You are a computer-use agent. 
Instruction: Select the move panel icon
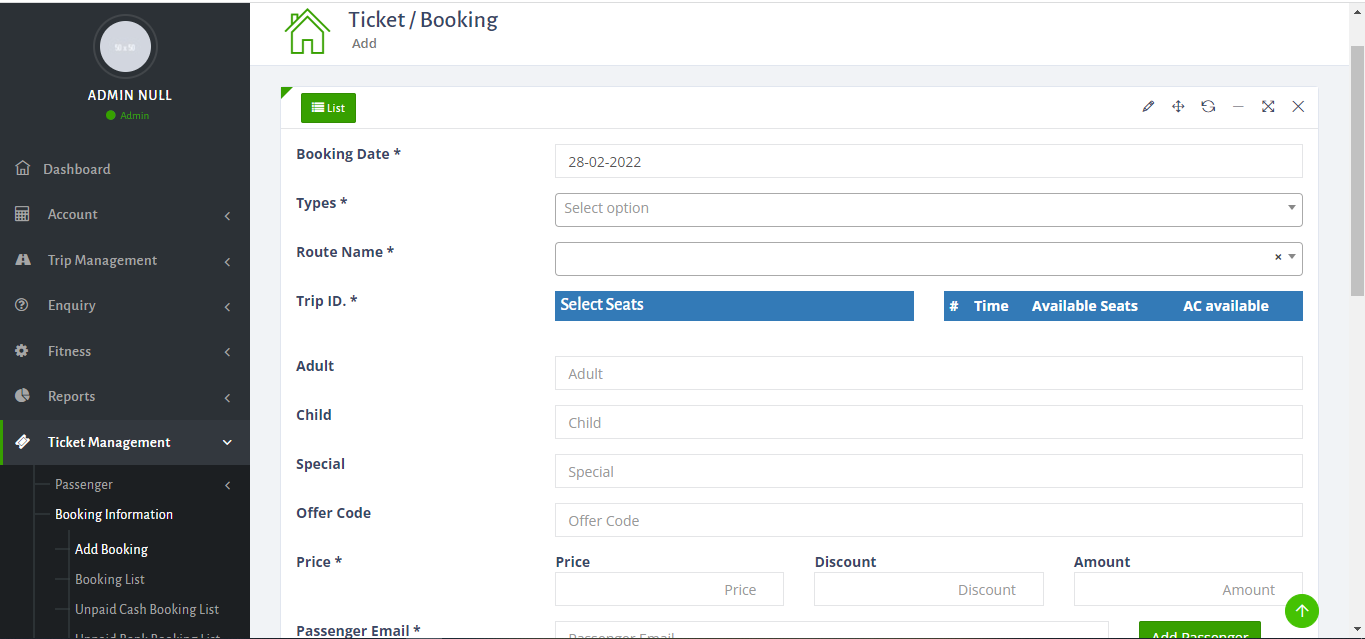click(1178, 106)
